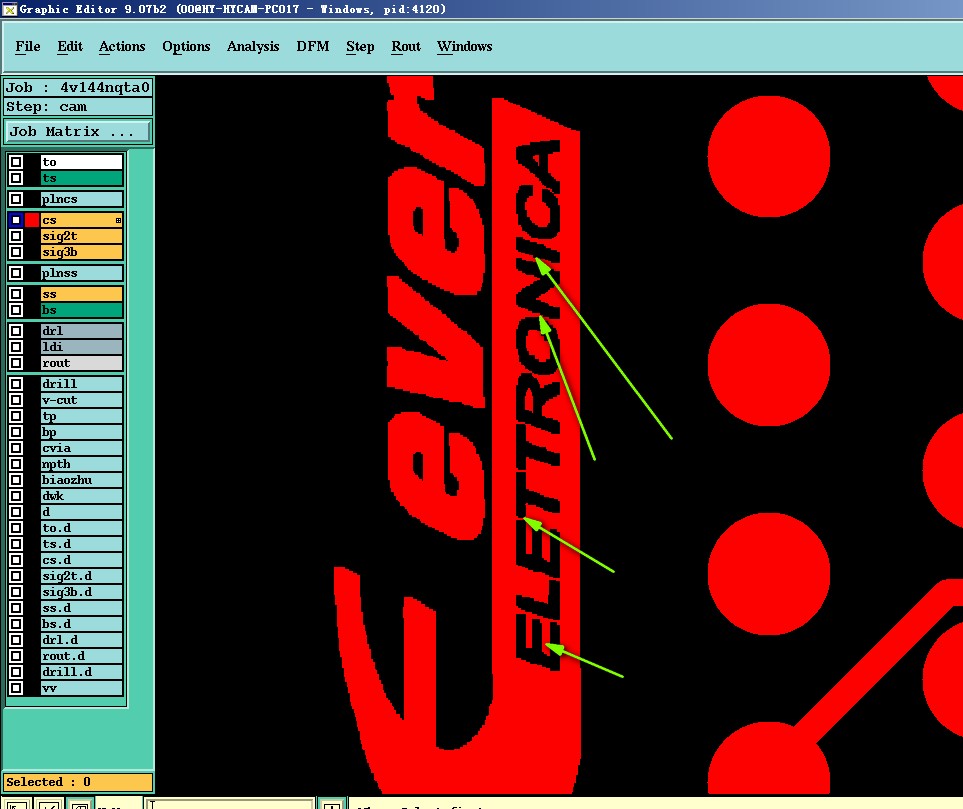Select the 'tp' layer name
The height and width of the screenshot is (809, 963).
[x=82, y=416]
